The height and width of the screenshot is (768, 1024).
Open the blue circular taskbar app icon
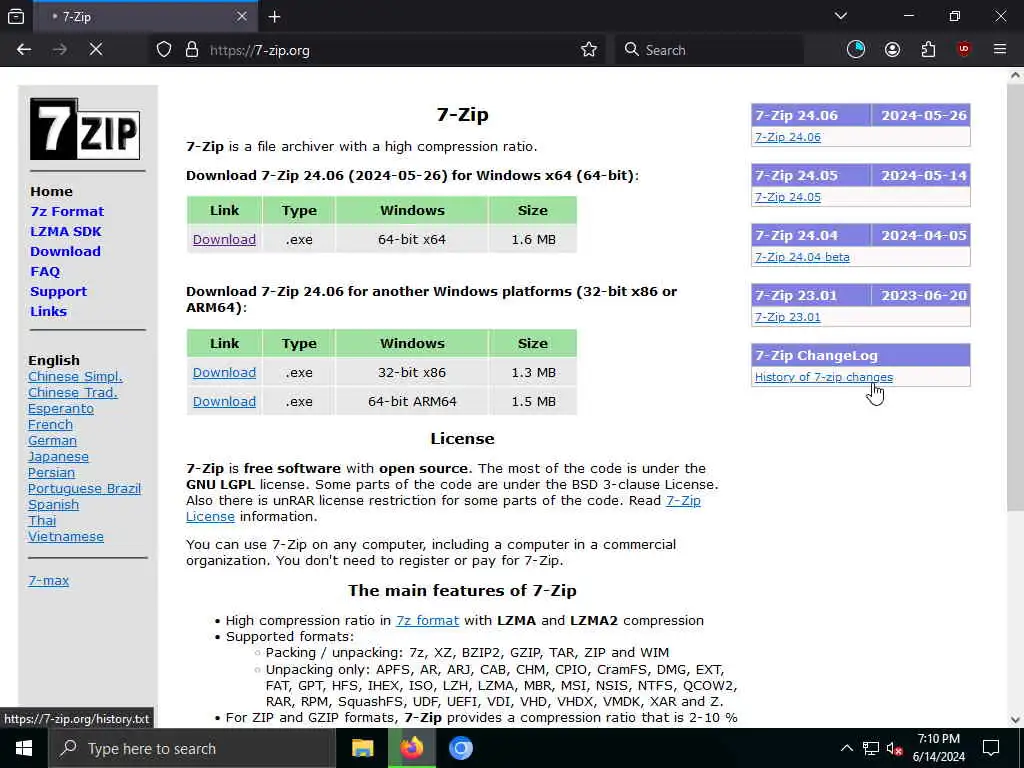point(460,748)
